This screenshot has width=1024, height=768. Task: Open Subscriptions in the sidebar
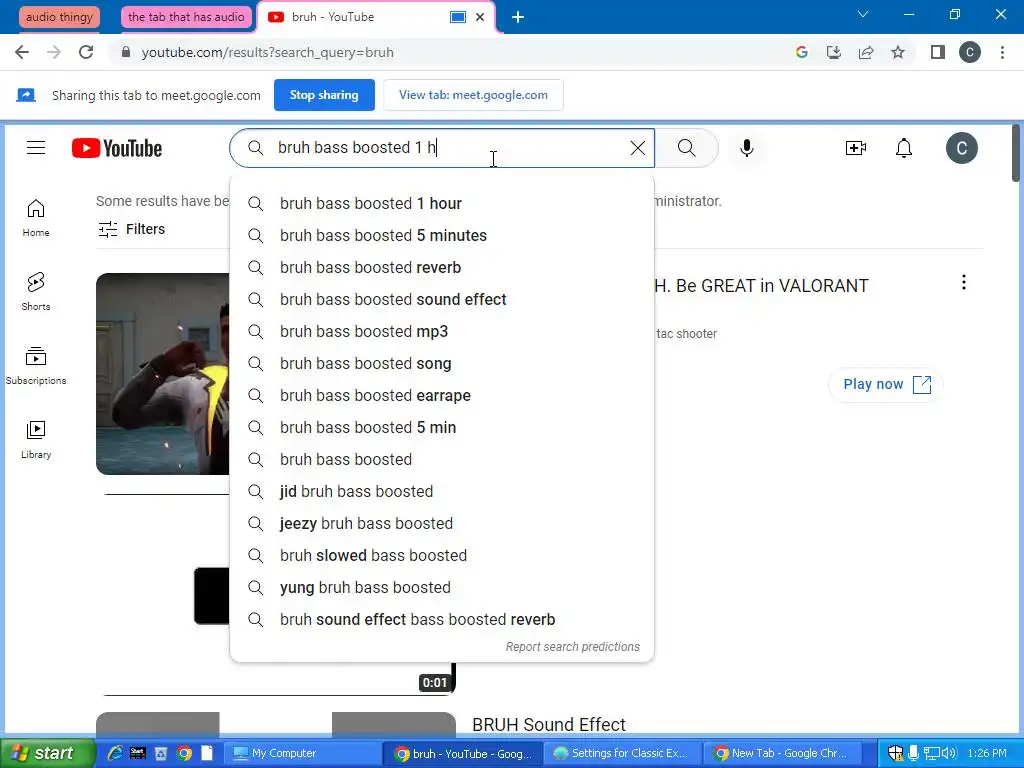36,366
